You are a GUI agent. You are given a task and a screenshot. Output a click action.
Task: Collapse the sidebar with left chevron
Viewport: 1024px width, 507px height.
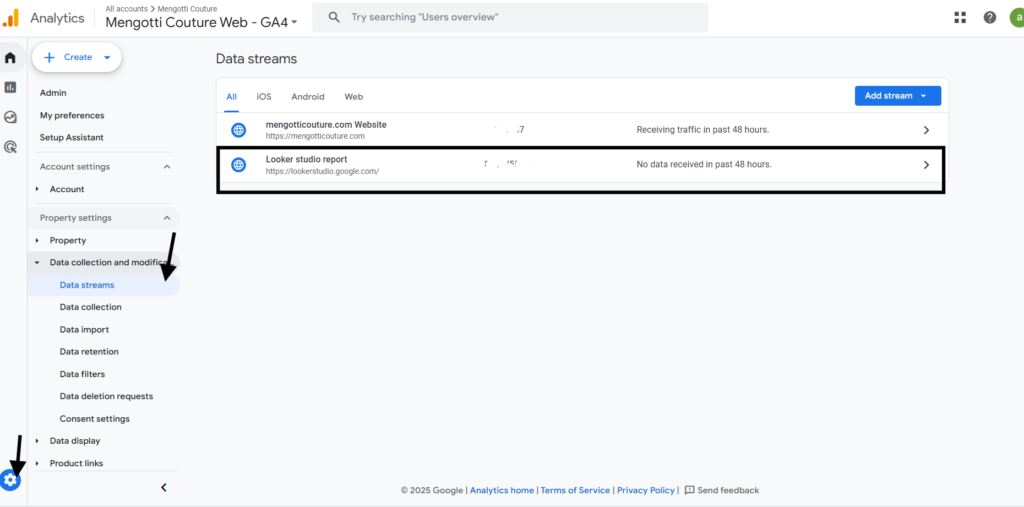pyautogui.click(x=164, y=487)
